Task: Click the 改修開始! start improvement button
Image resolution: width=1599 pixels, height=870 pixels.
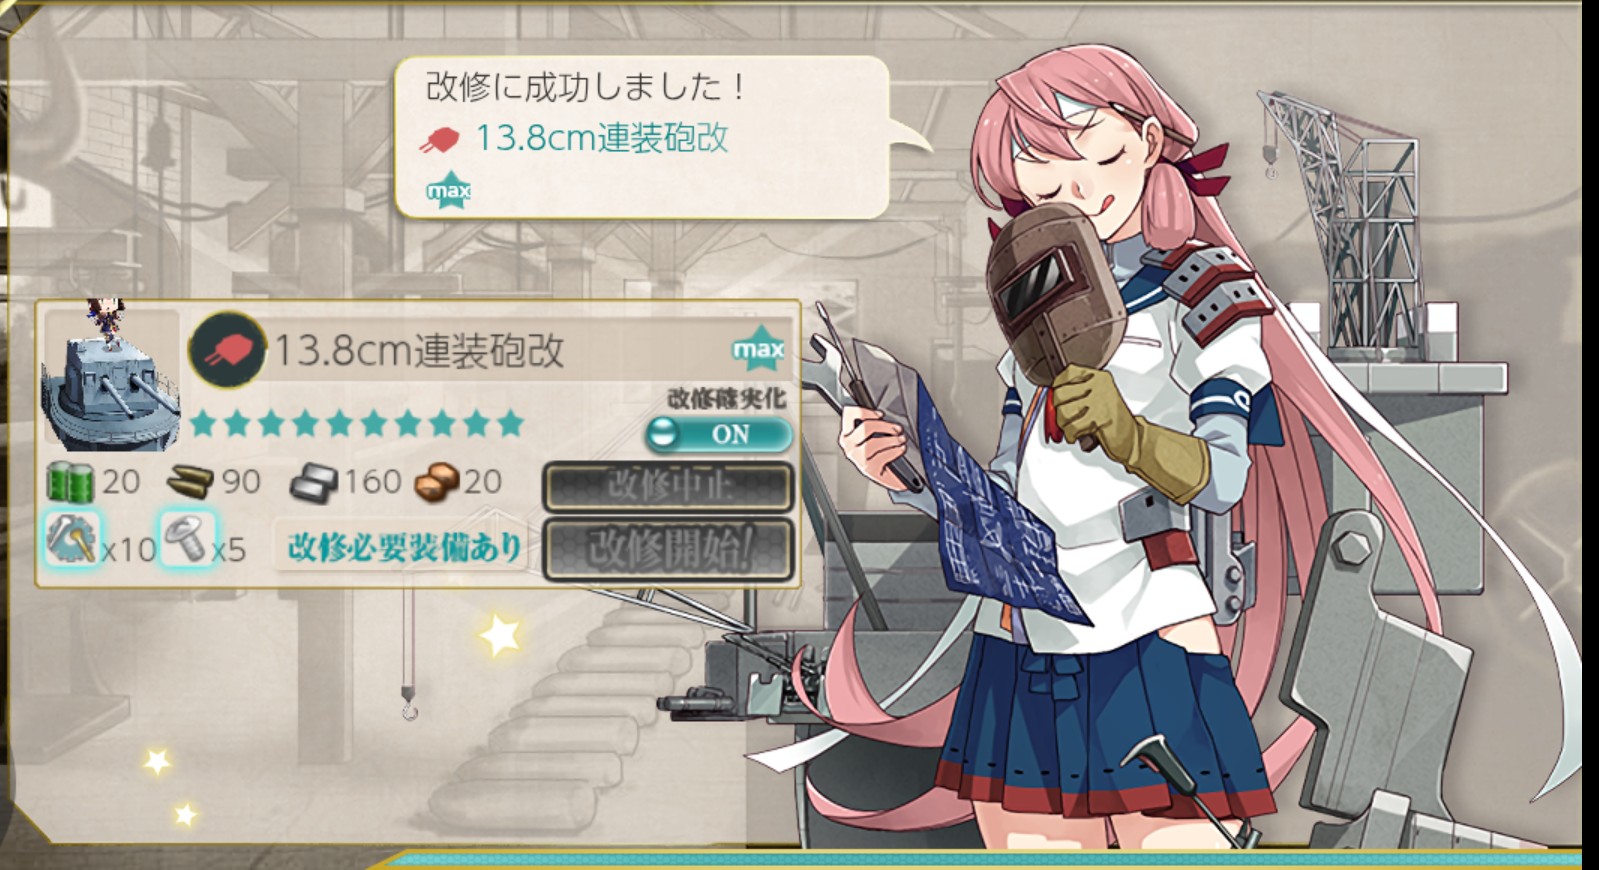Action: click(669, 548)
